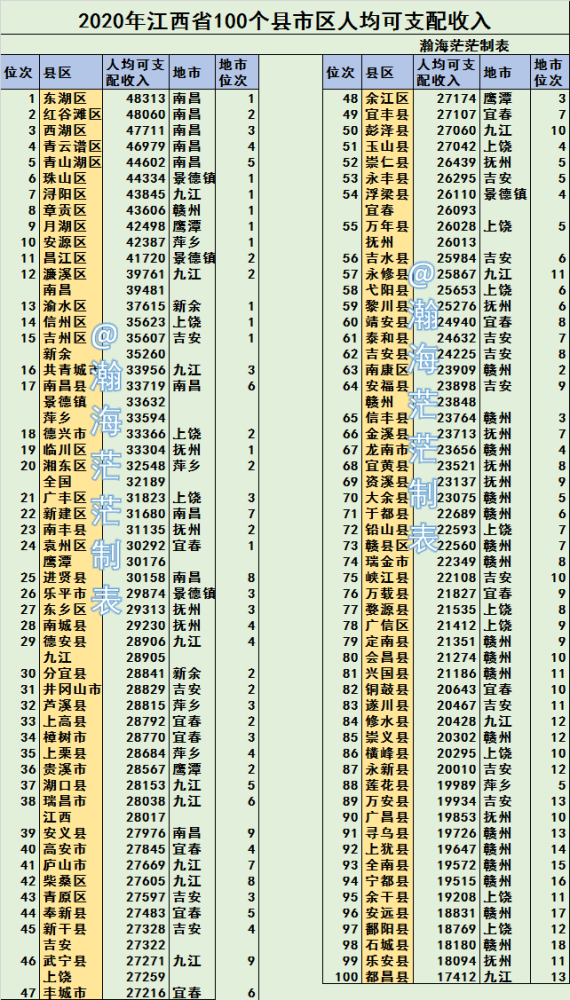This screenshot has width=570, height=1000.
Task: Select the cell "青山湖区"
Action: [72, 163]
